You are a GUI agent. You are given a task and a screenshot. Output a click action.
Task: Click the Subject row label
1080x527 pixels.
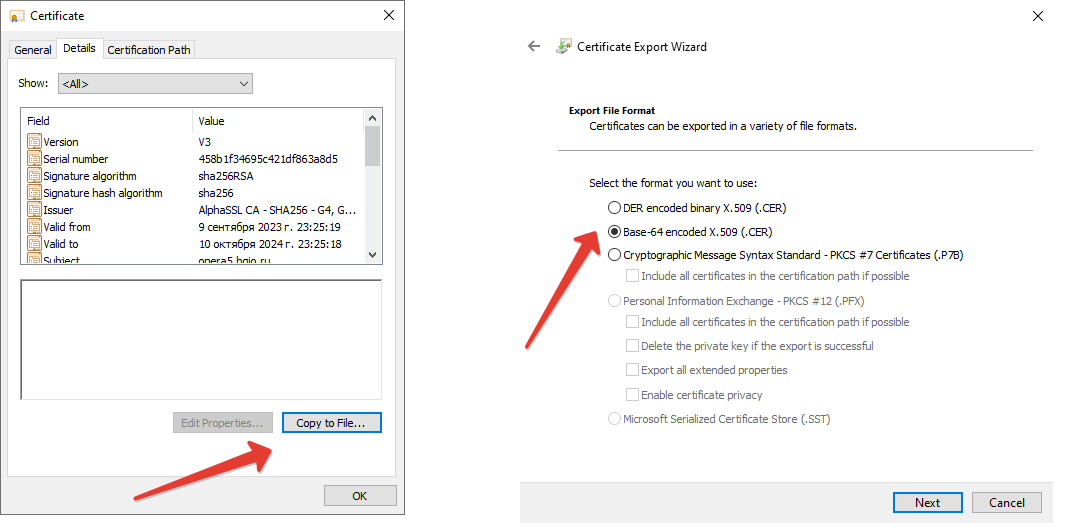tap(61, 260)
